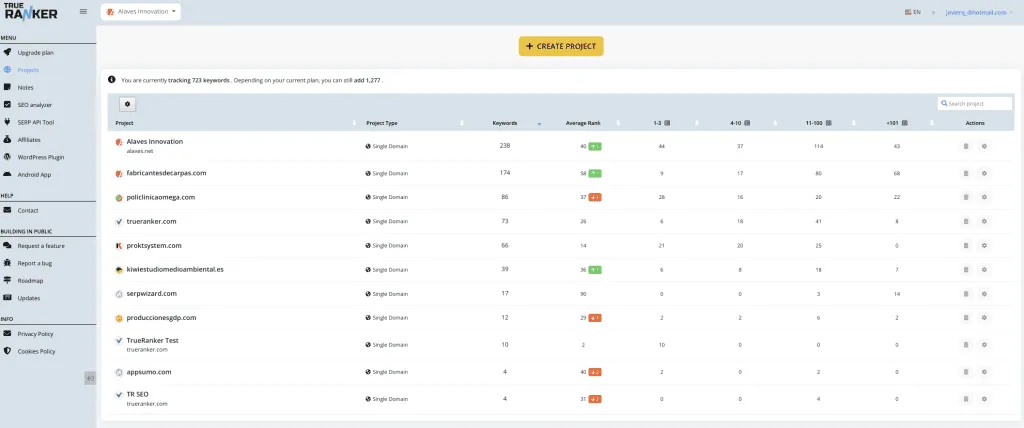This screenshot has height=428, width=1024.
Task: Delete the appsumo.com project
Action: (x=966, y=372)
